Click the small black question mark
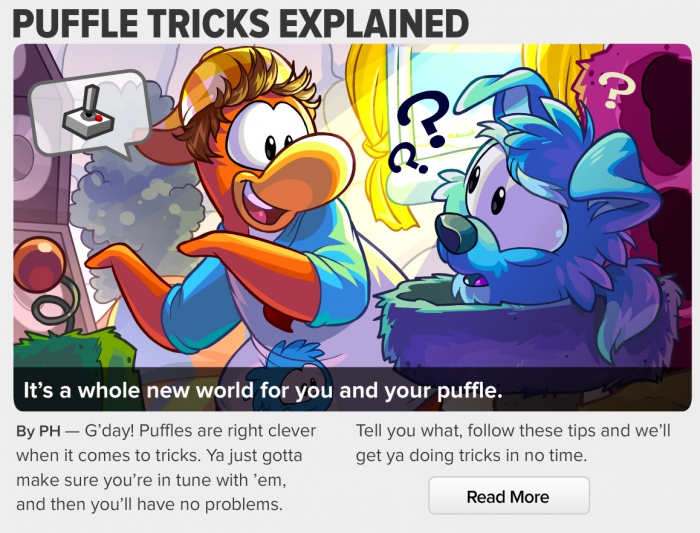 (x=405, y=160)
